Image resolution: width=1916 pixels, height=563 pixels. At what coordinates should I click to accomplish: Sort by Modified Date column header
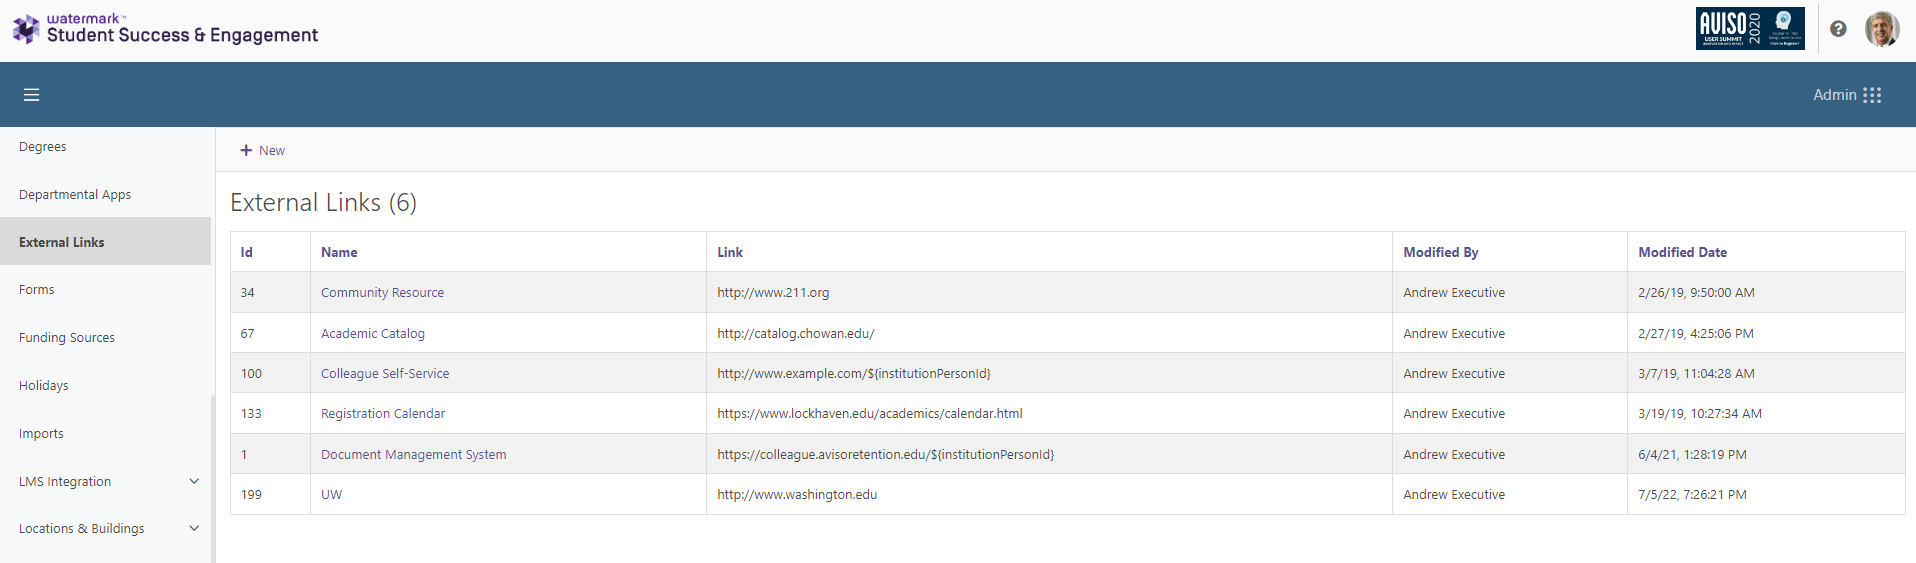pos(1683,252)
